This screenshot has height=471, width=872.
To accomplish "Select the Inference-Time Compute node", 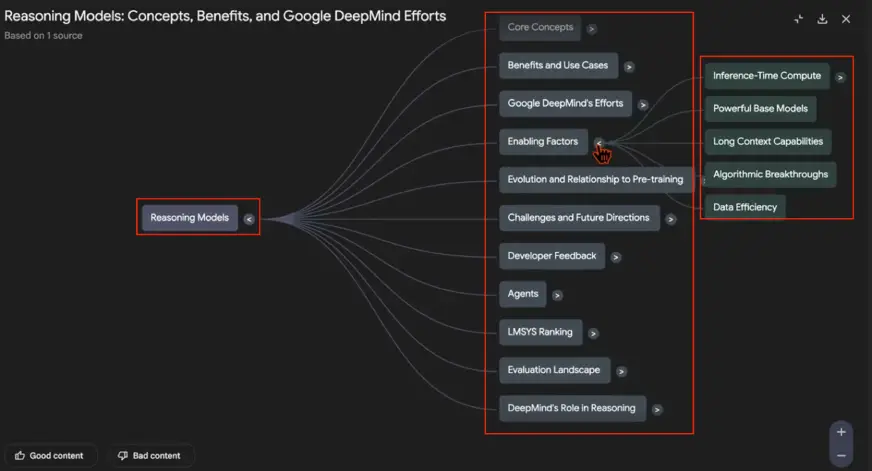I will tap(767, 76).
